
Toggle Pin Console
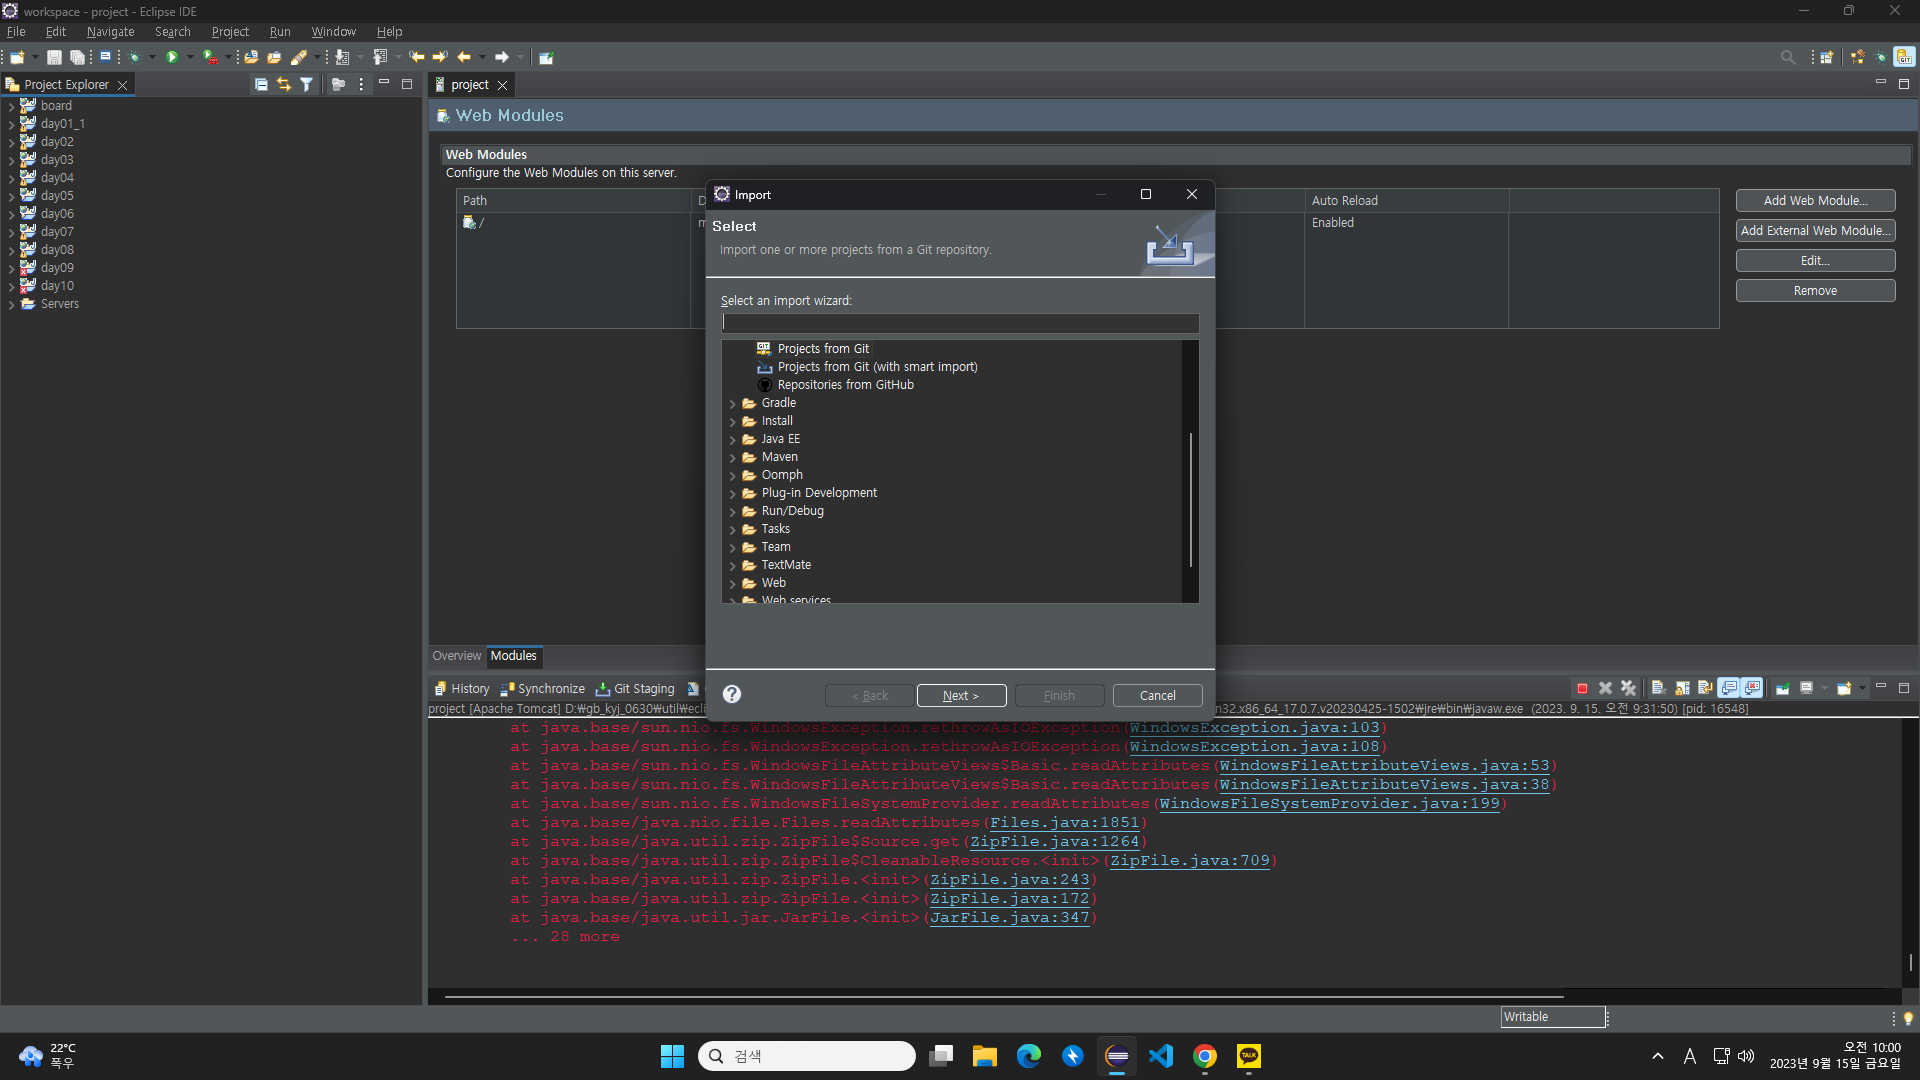tap(1782, 688)
